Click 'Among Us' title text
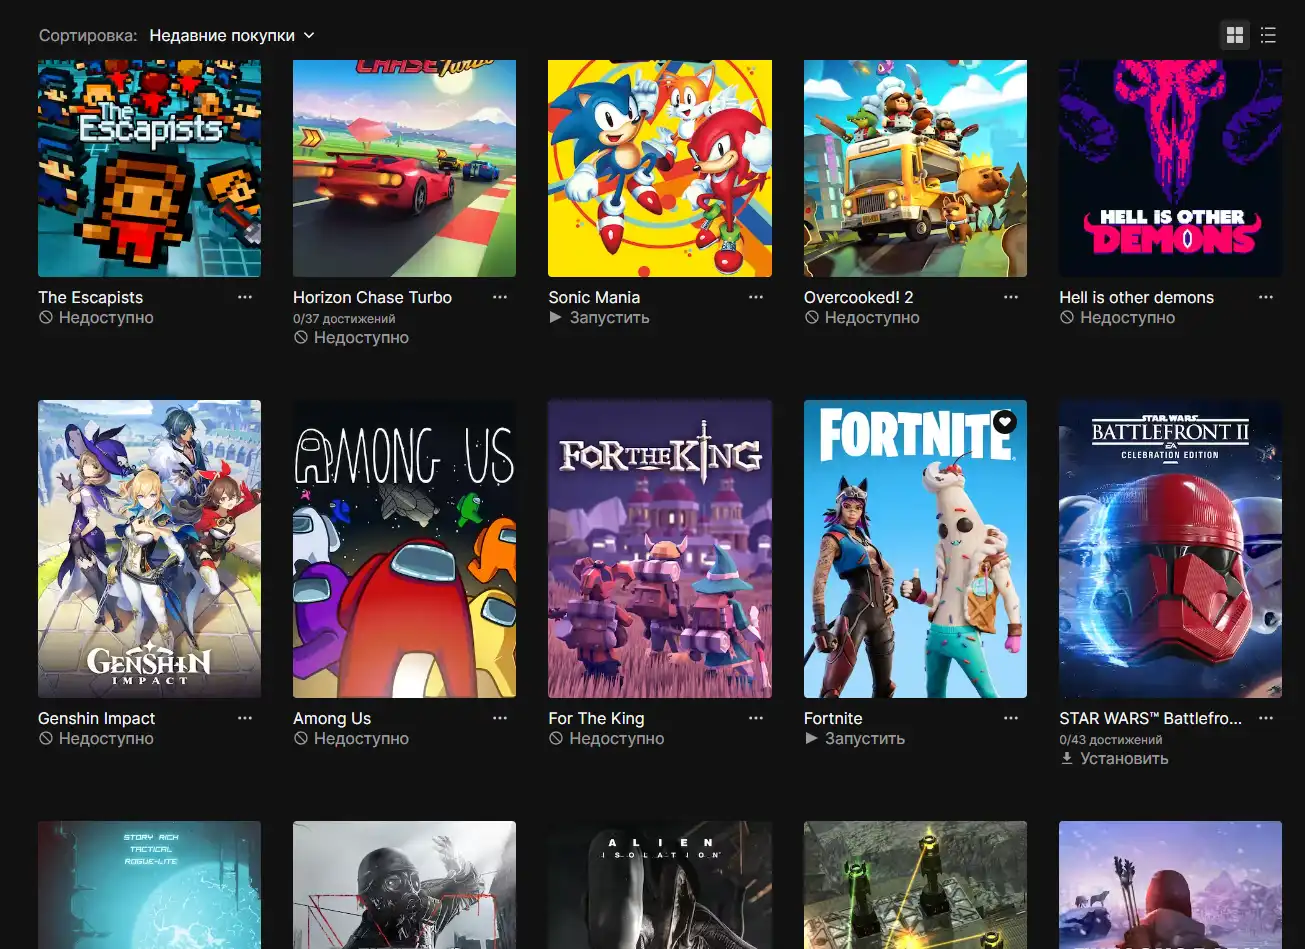 [332, 718]
